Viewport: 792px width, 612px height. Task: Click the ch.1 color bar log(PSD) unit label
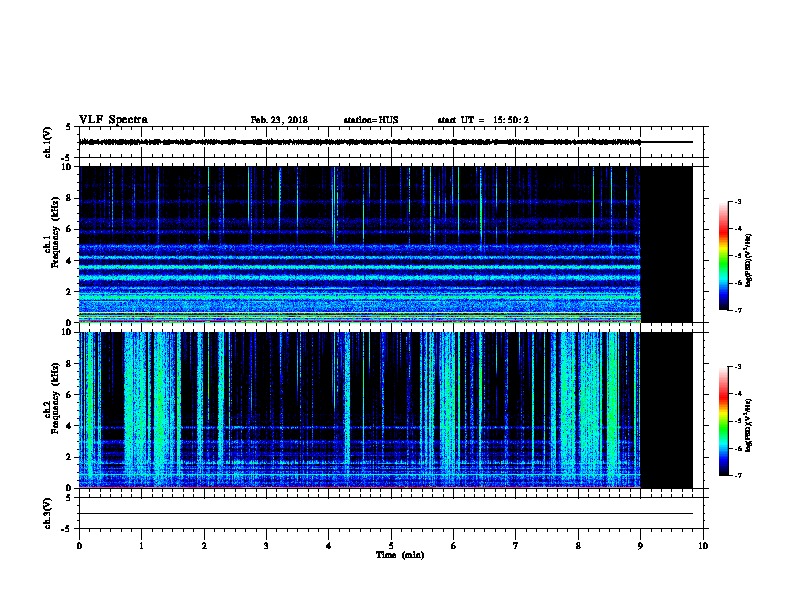pyautogui.click(x=748, y=261)
